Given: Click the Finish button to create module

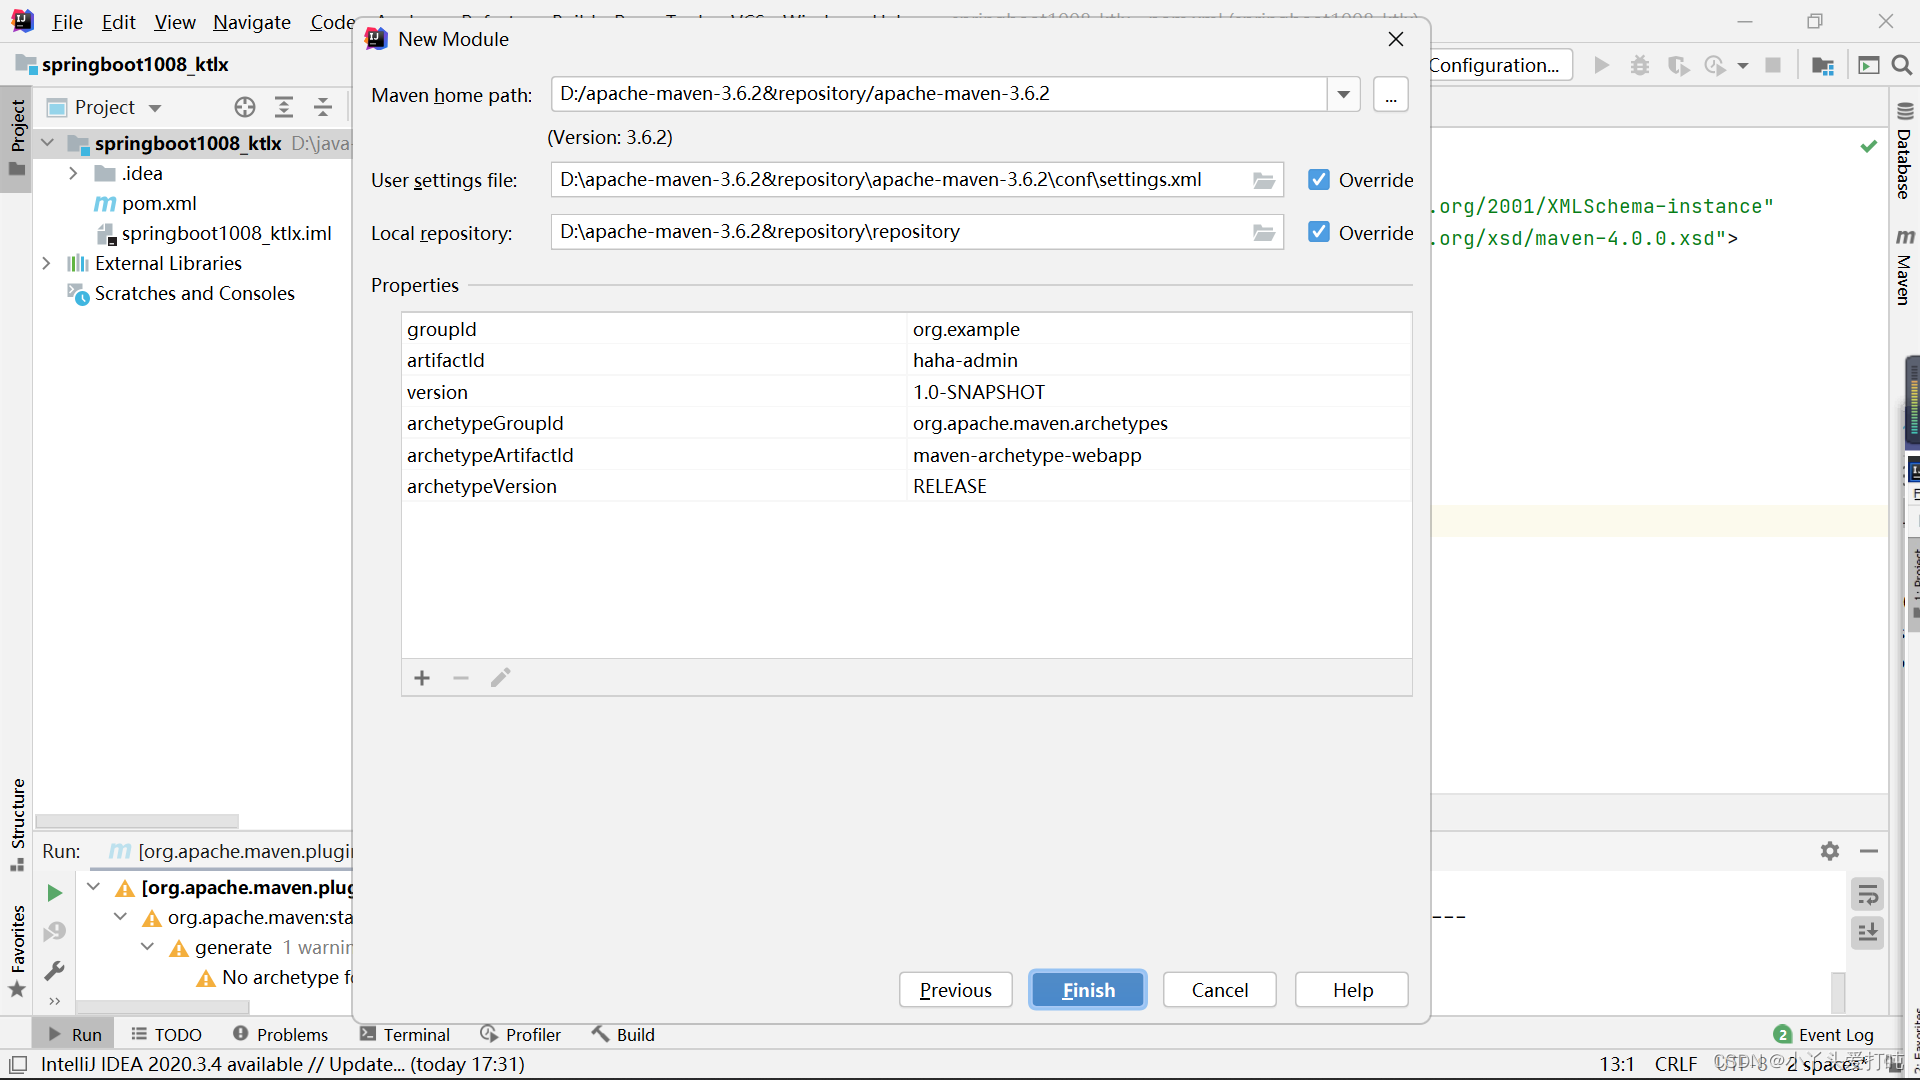Looking at the screenshot, I should point(1088,989).
